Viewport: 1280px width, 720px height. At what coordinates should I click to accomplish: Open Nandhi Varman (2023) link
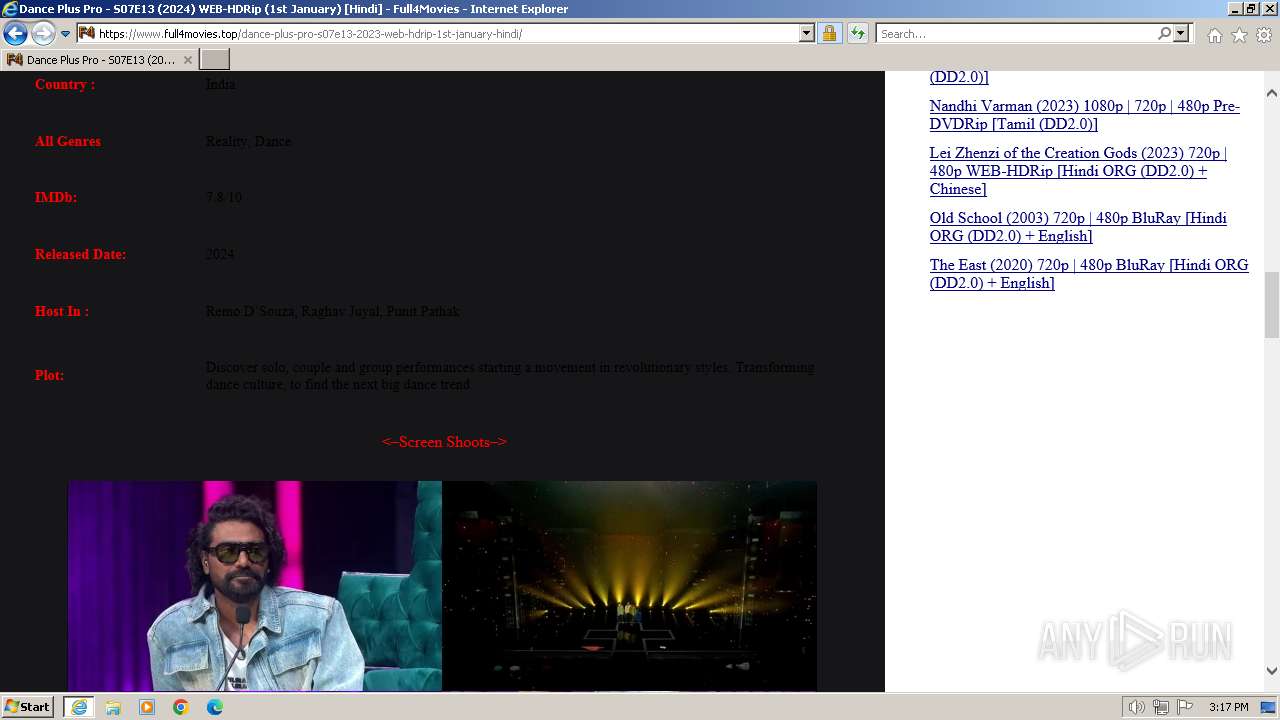click(x=1084, y=115)
